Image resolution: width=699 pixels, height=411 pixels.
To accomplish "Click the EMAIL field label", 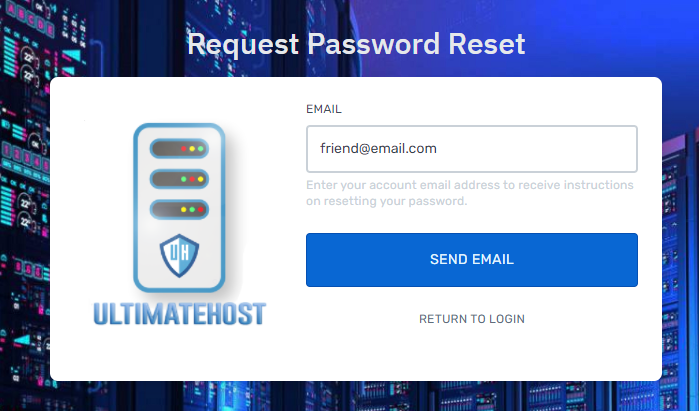I will [x=324, y=109].
